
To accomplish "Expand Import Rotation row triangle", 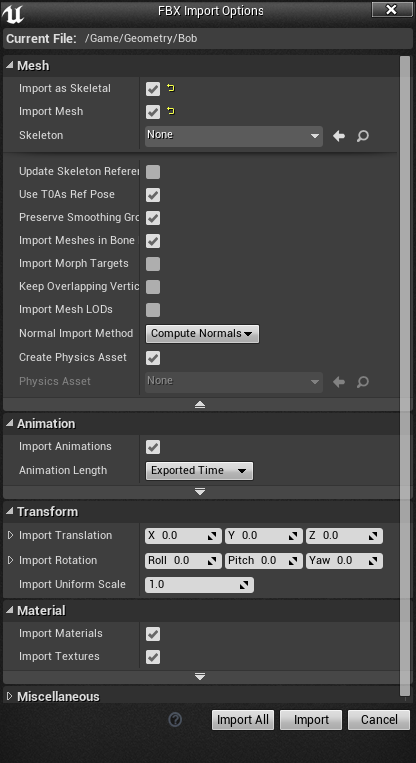I will 10,560.
